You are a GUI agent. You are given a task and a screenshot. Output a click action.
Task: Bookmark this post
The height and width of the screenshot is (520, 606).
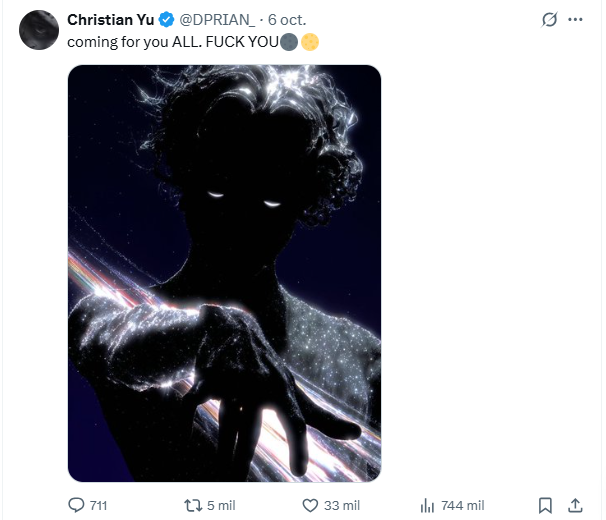[546, 505]
